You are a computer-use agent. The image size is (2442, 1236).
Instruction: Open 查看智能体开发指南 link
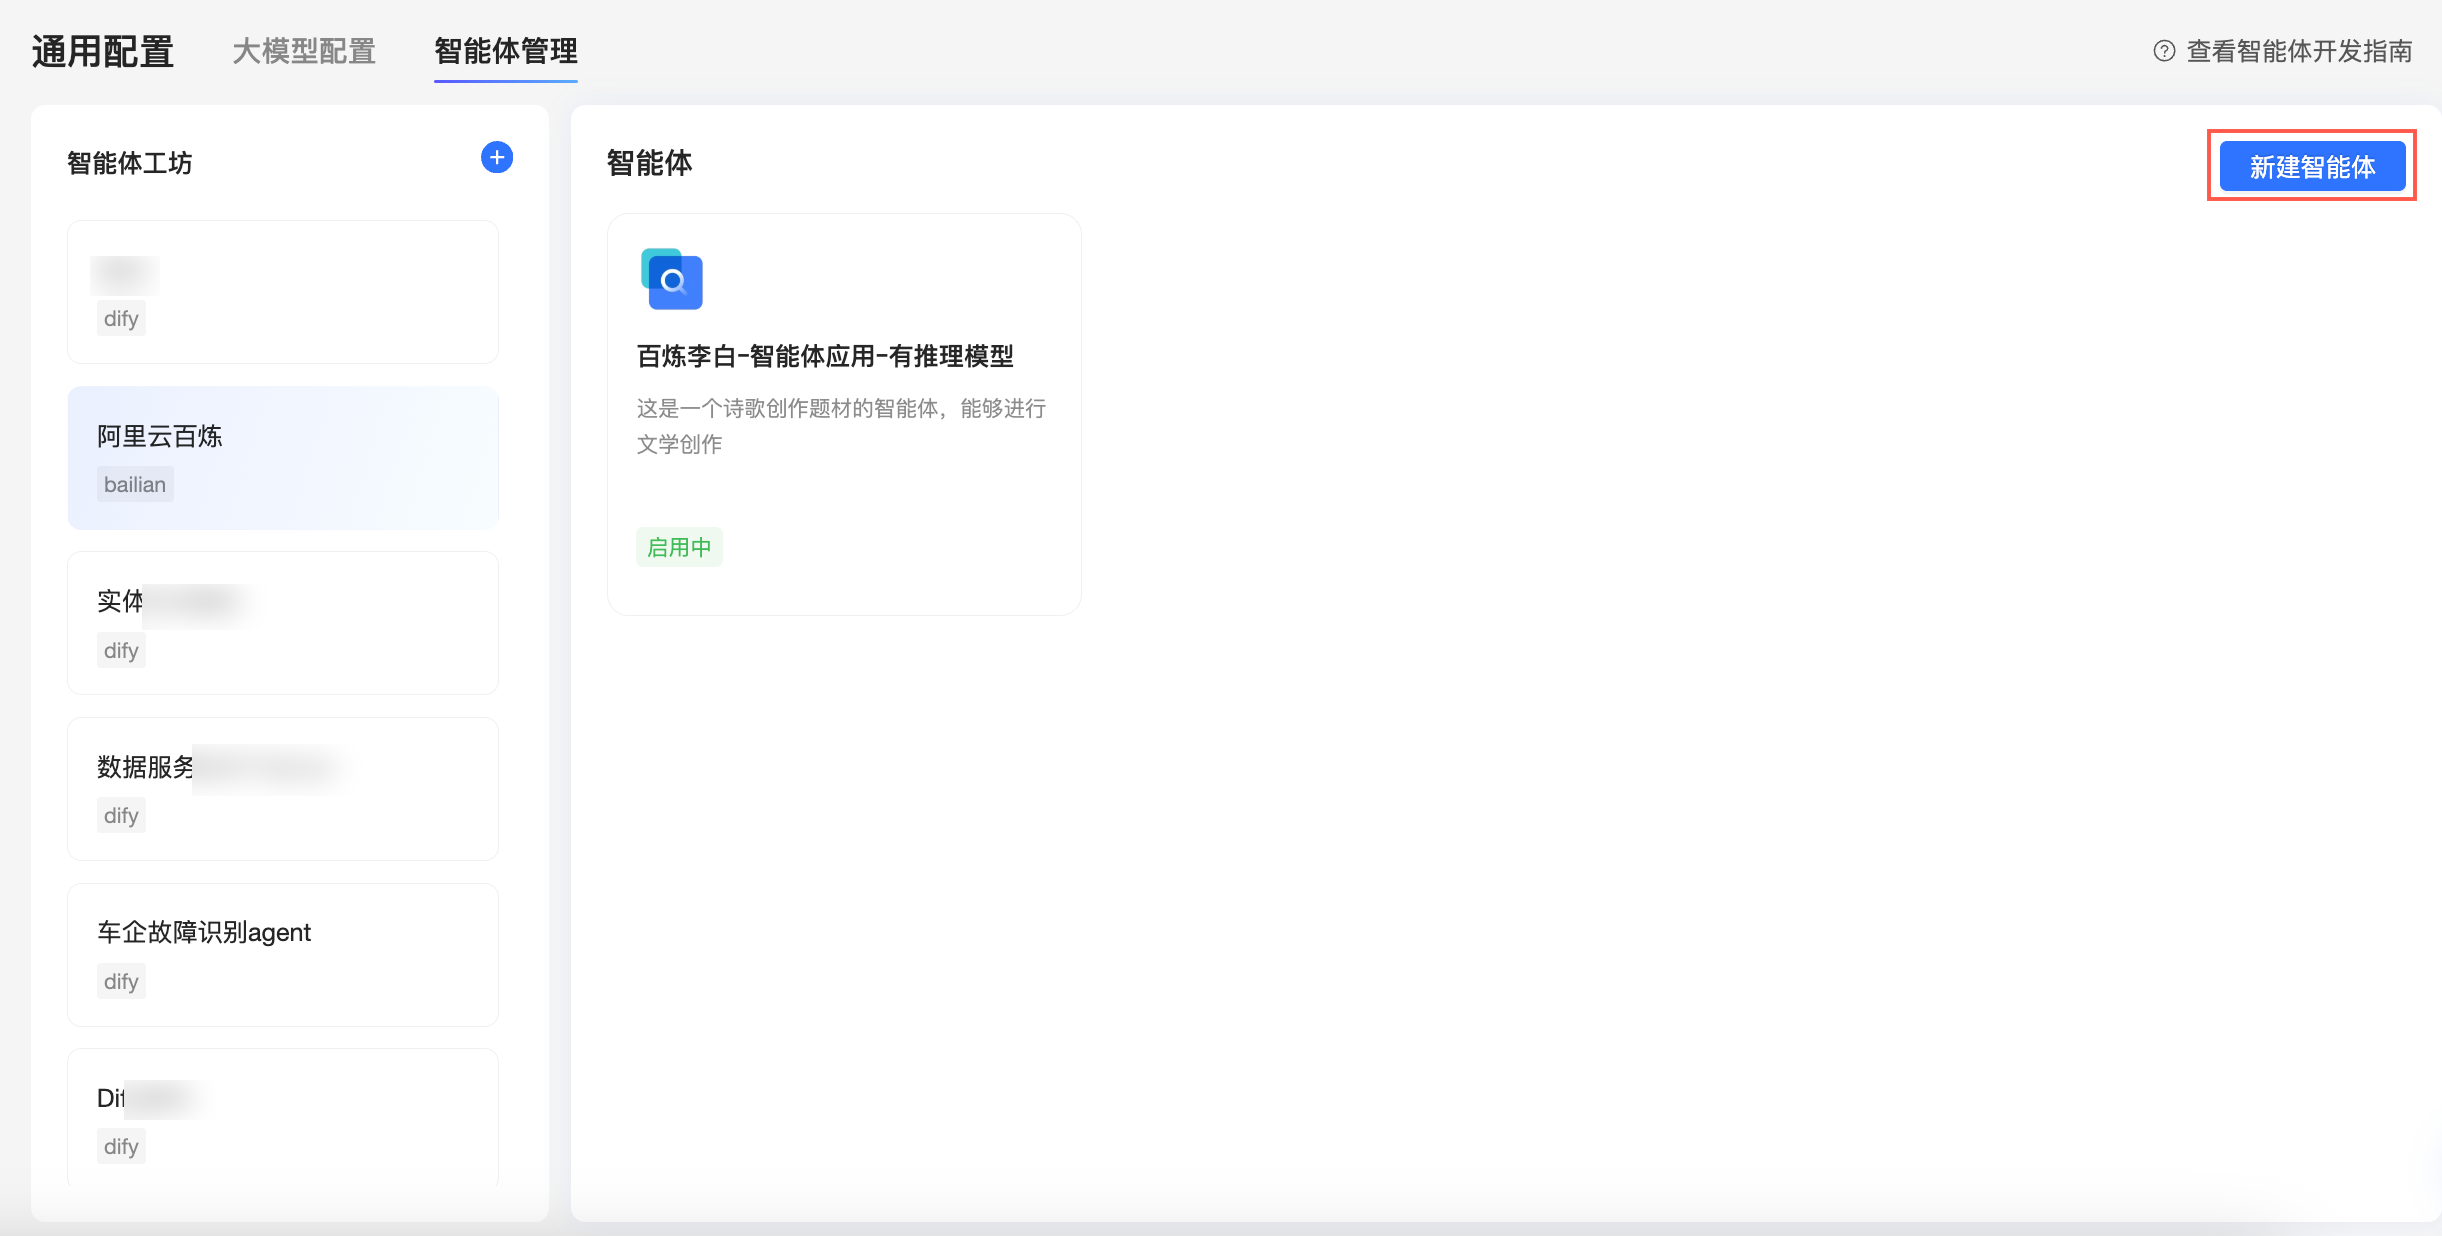click(2299, 51)
